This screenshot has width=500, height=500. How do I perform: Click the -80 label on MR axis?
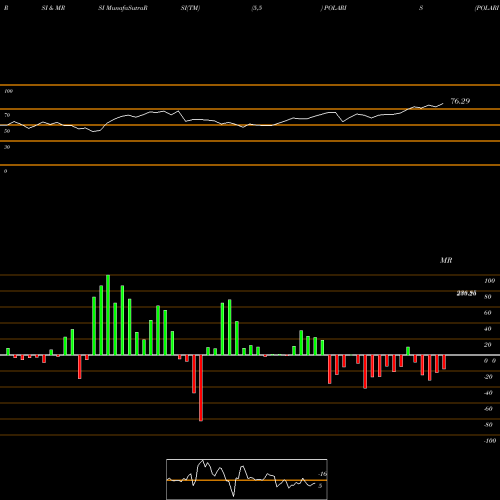tap(488, 425)
